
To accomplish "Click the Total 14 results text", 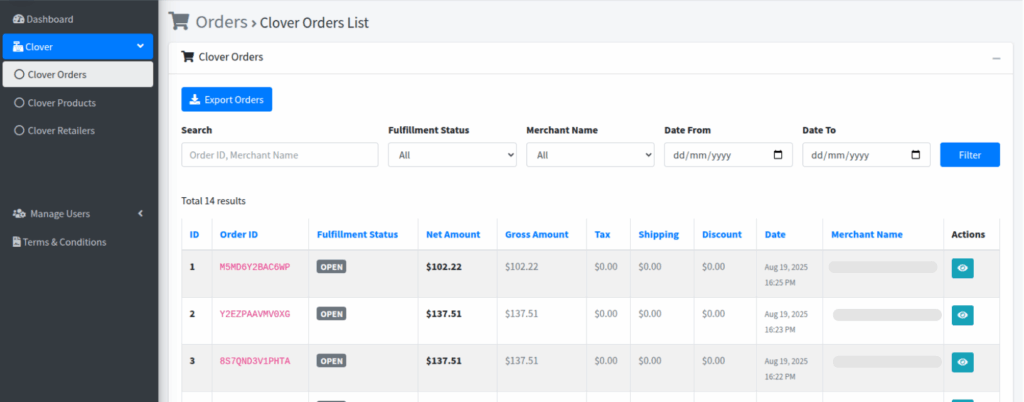I will tap(214, 201).
